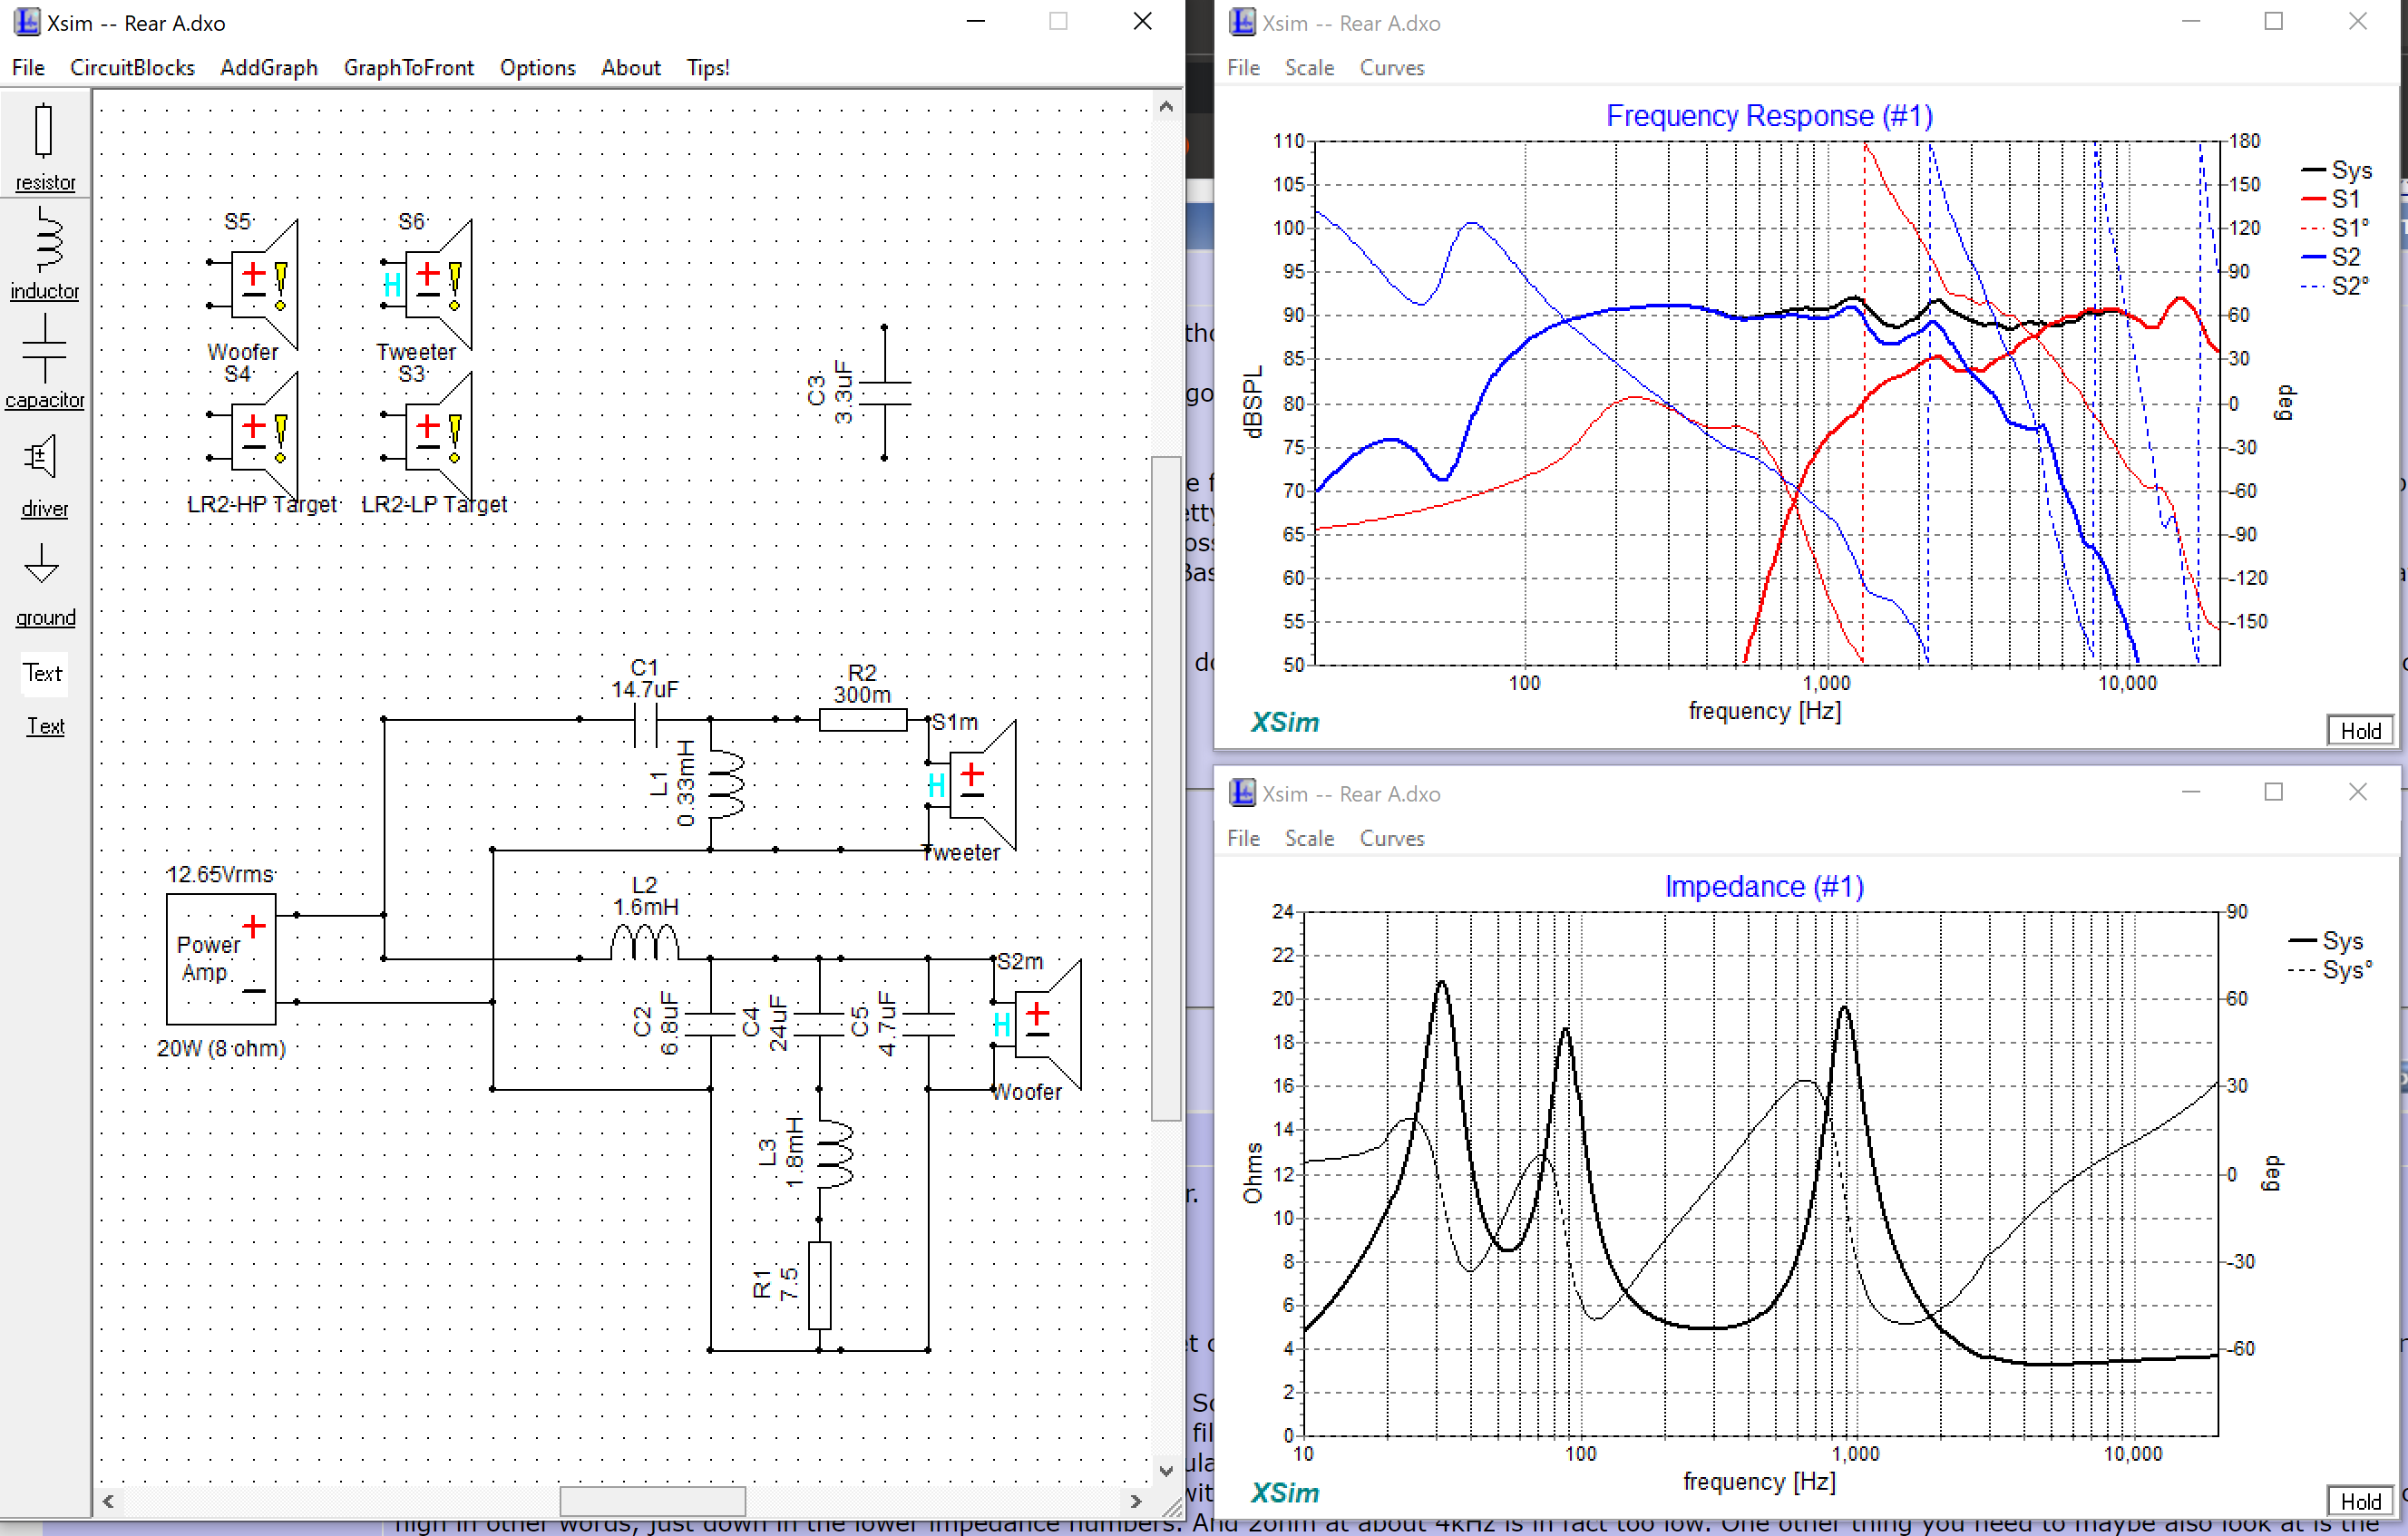Select the capacitor component tool
This screenshot has width=2408, height=1536.
click(x=44, y=362)
